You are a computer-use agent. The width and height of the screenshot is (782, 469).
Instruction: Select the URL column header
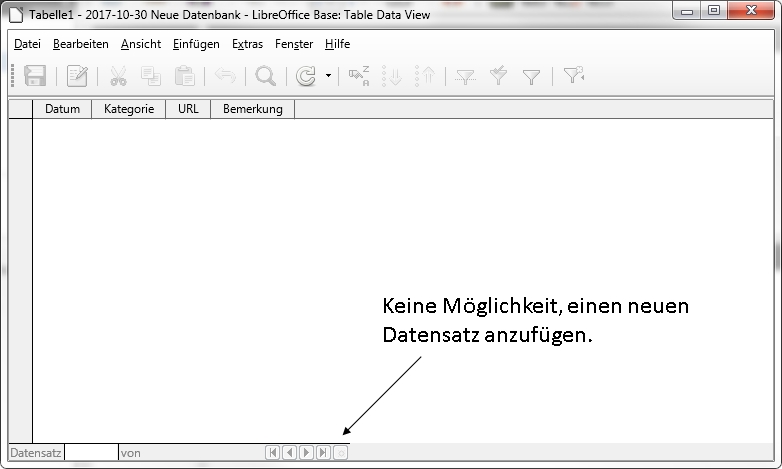pos(188,109)
